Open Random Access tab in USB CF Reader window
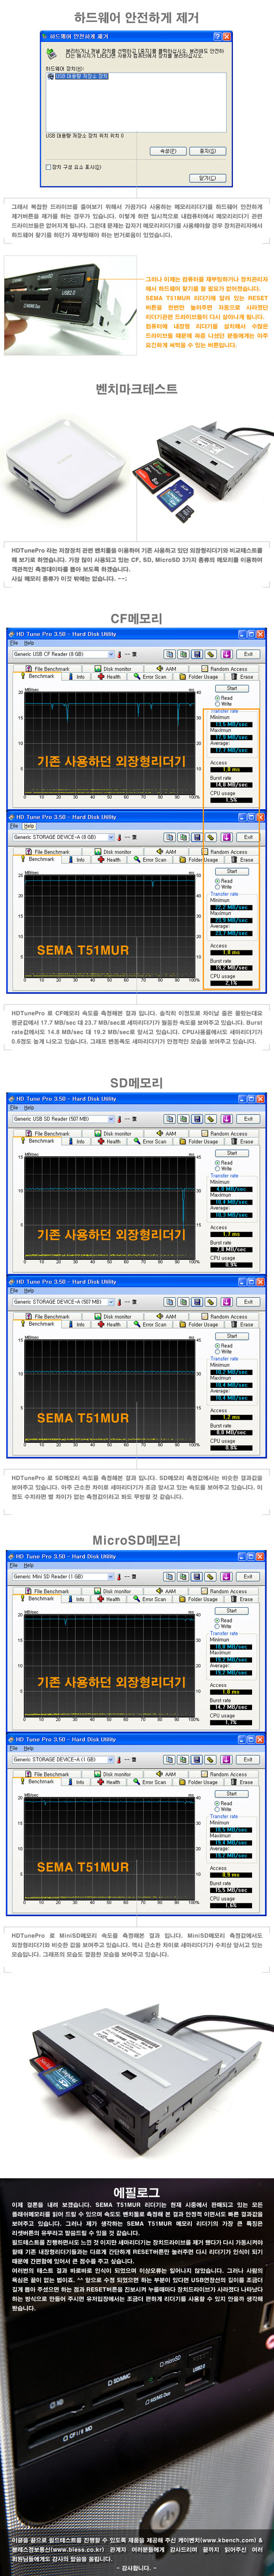 point(225,669)
